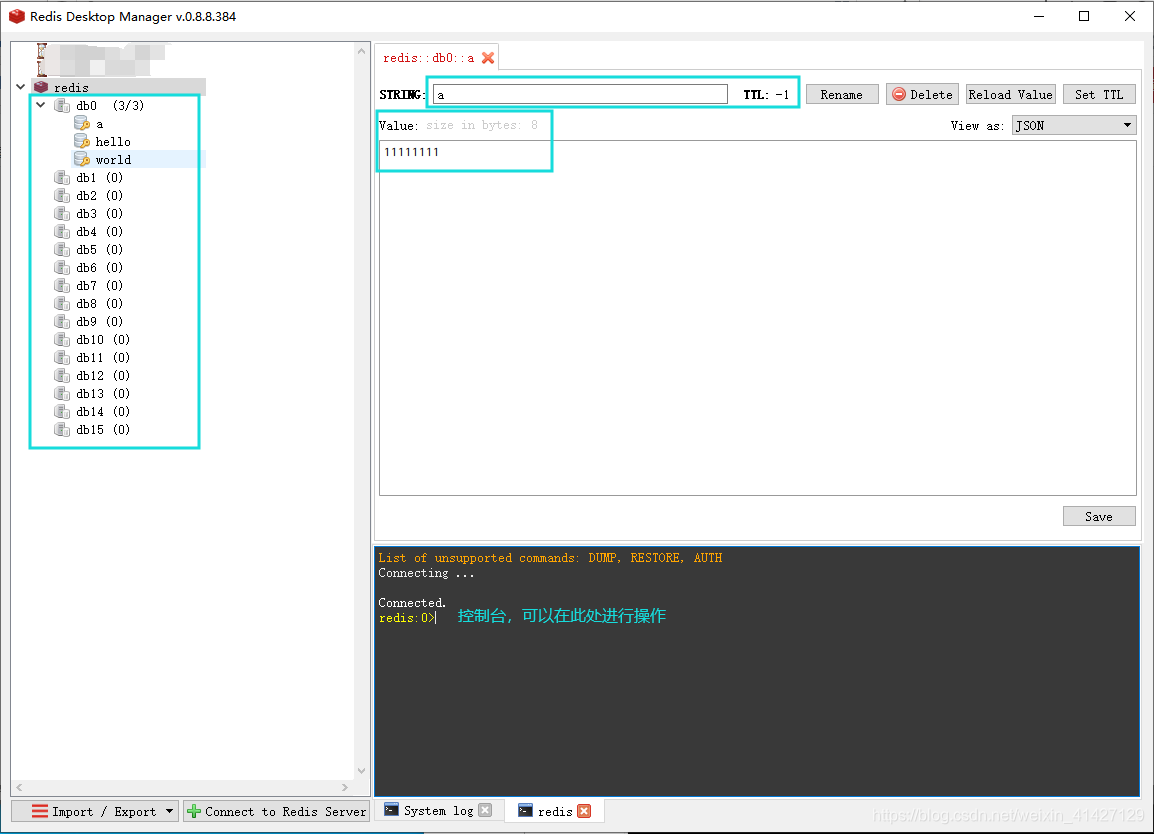Click the db1 database icon
Image resolution: width=1154 pixels, height=834 pixels.
click(63, 177)
